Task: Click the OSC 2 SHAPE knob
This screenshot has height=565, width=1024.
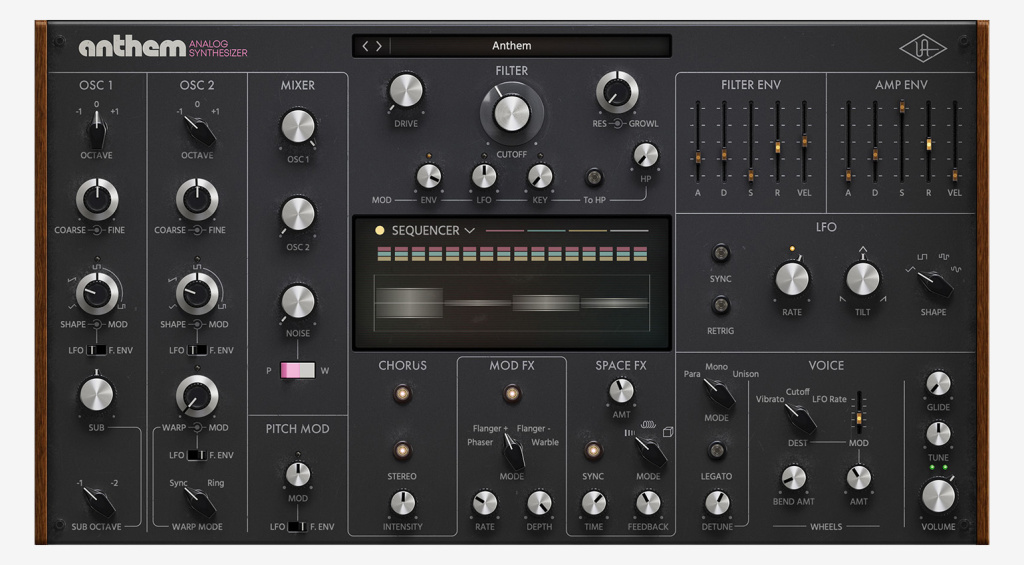Action: tap(197, 293)
